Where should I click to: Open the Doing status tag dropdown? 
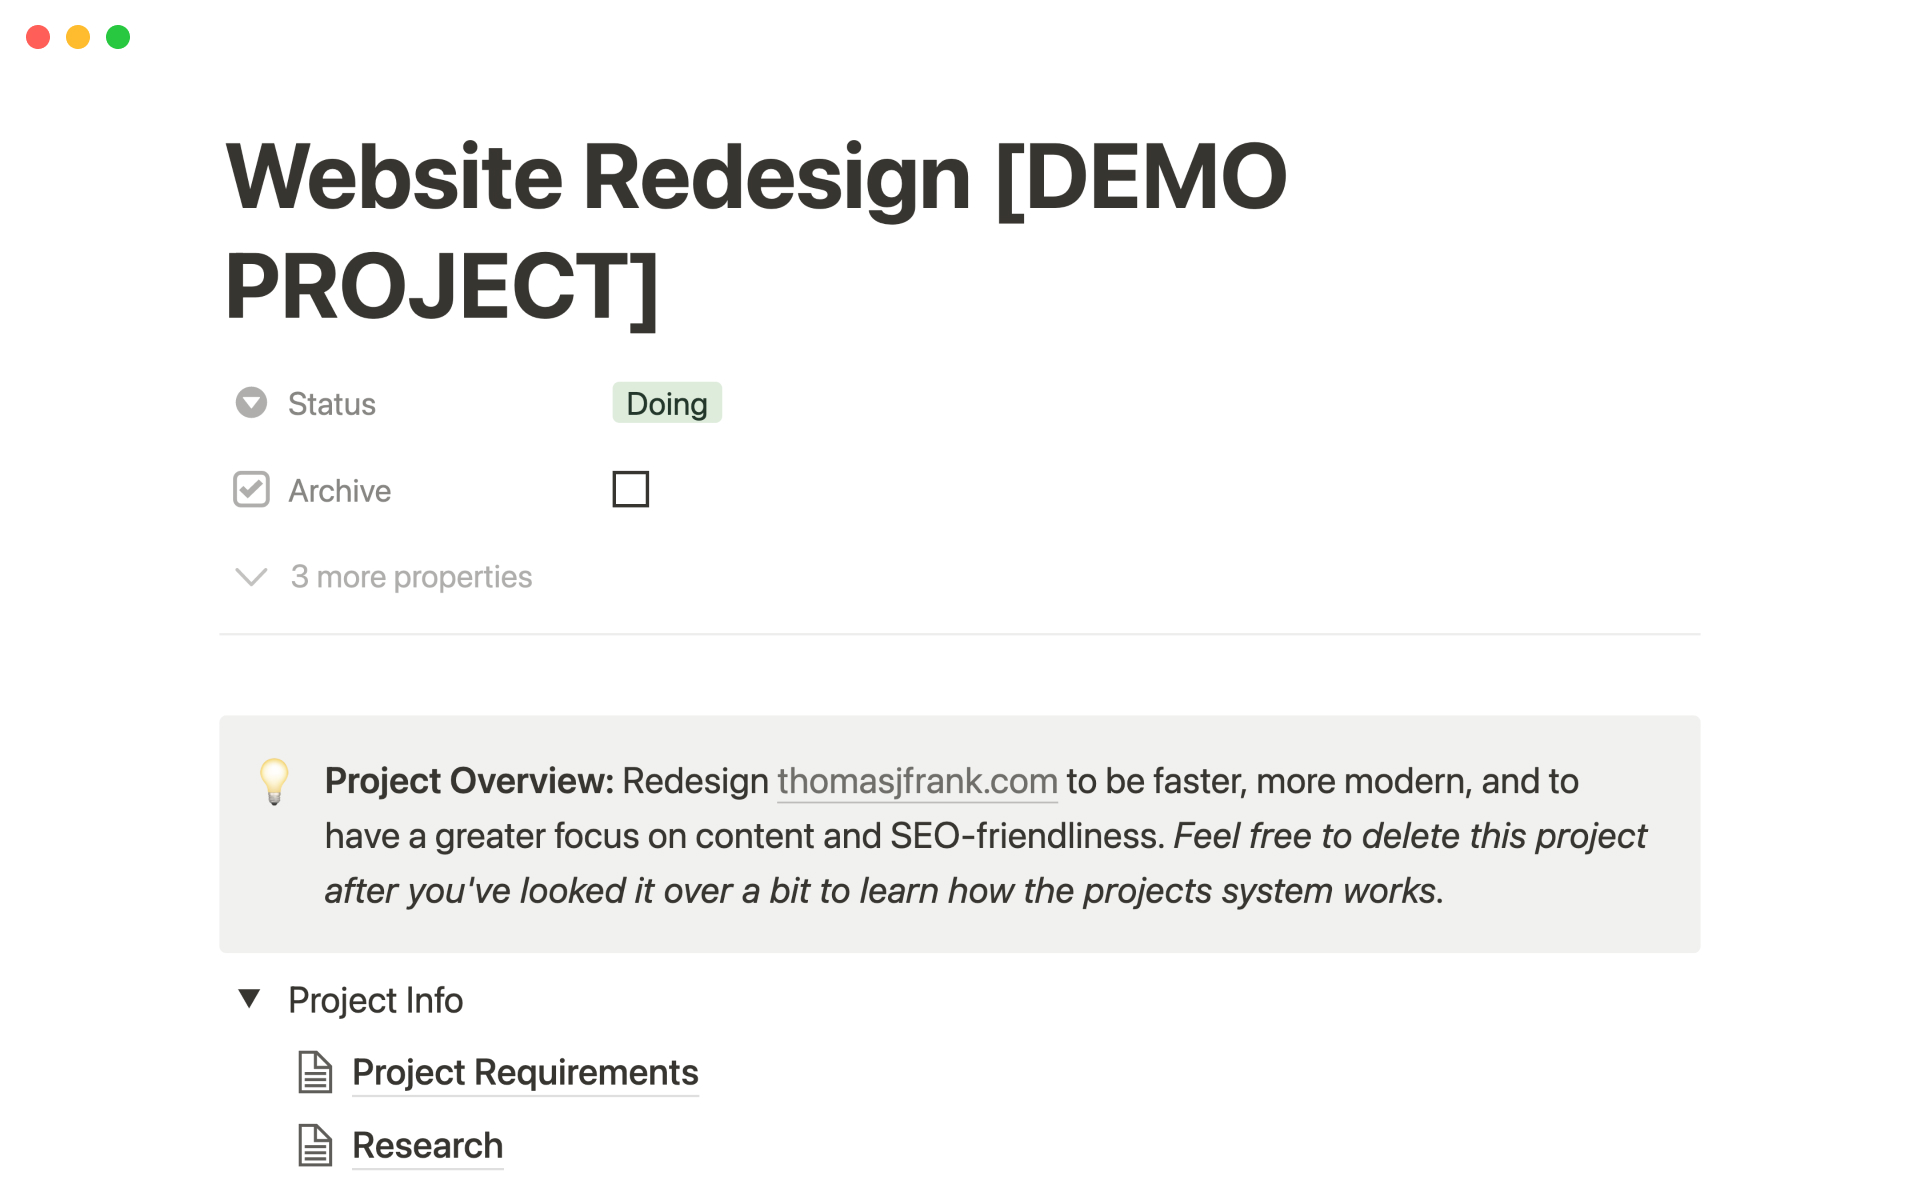[x=666, y=403]
